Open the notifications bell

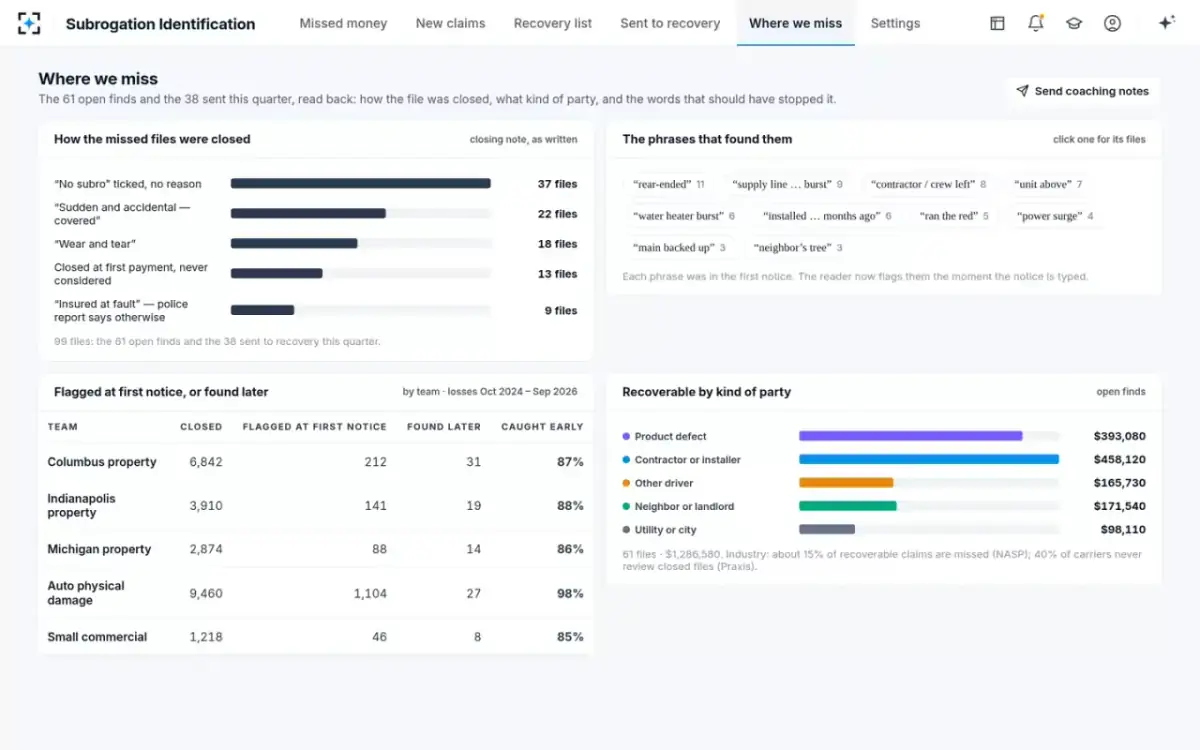click(1036, 23)
